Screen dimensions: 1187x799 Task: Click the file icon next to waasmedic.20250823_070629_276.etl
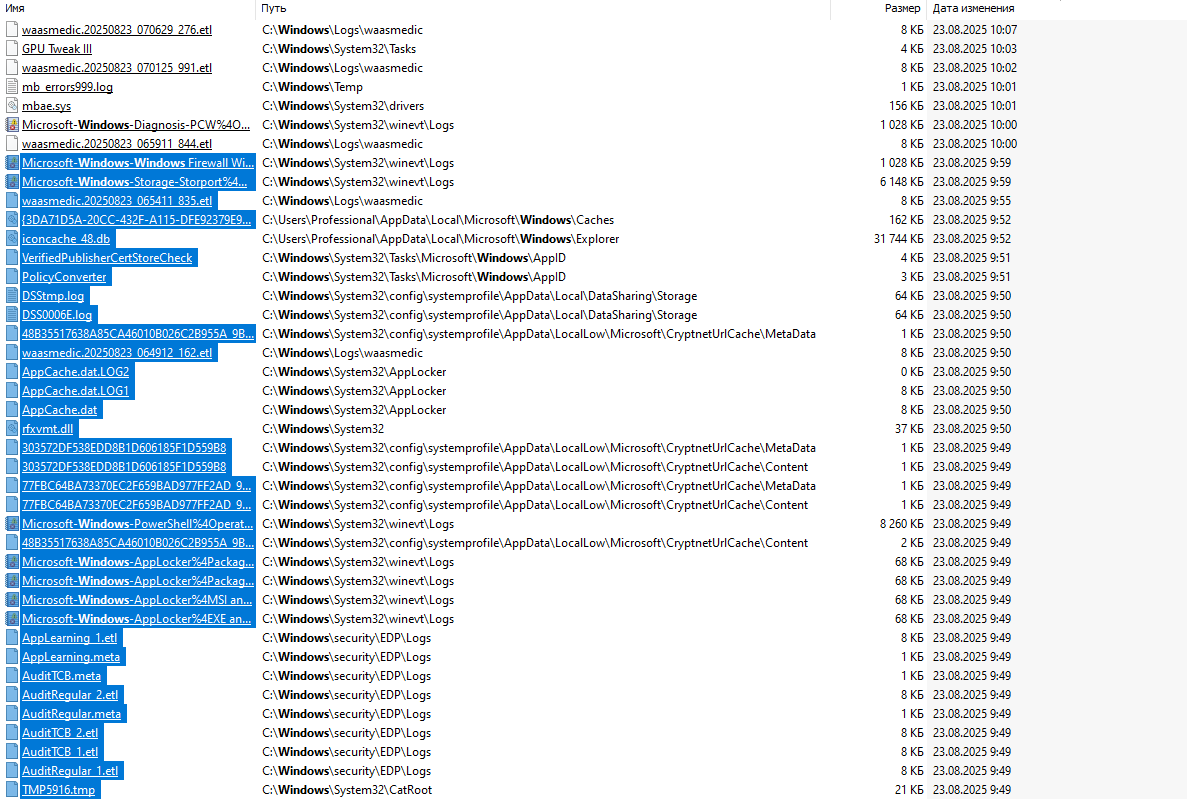pos(11,30)
